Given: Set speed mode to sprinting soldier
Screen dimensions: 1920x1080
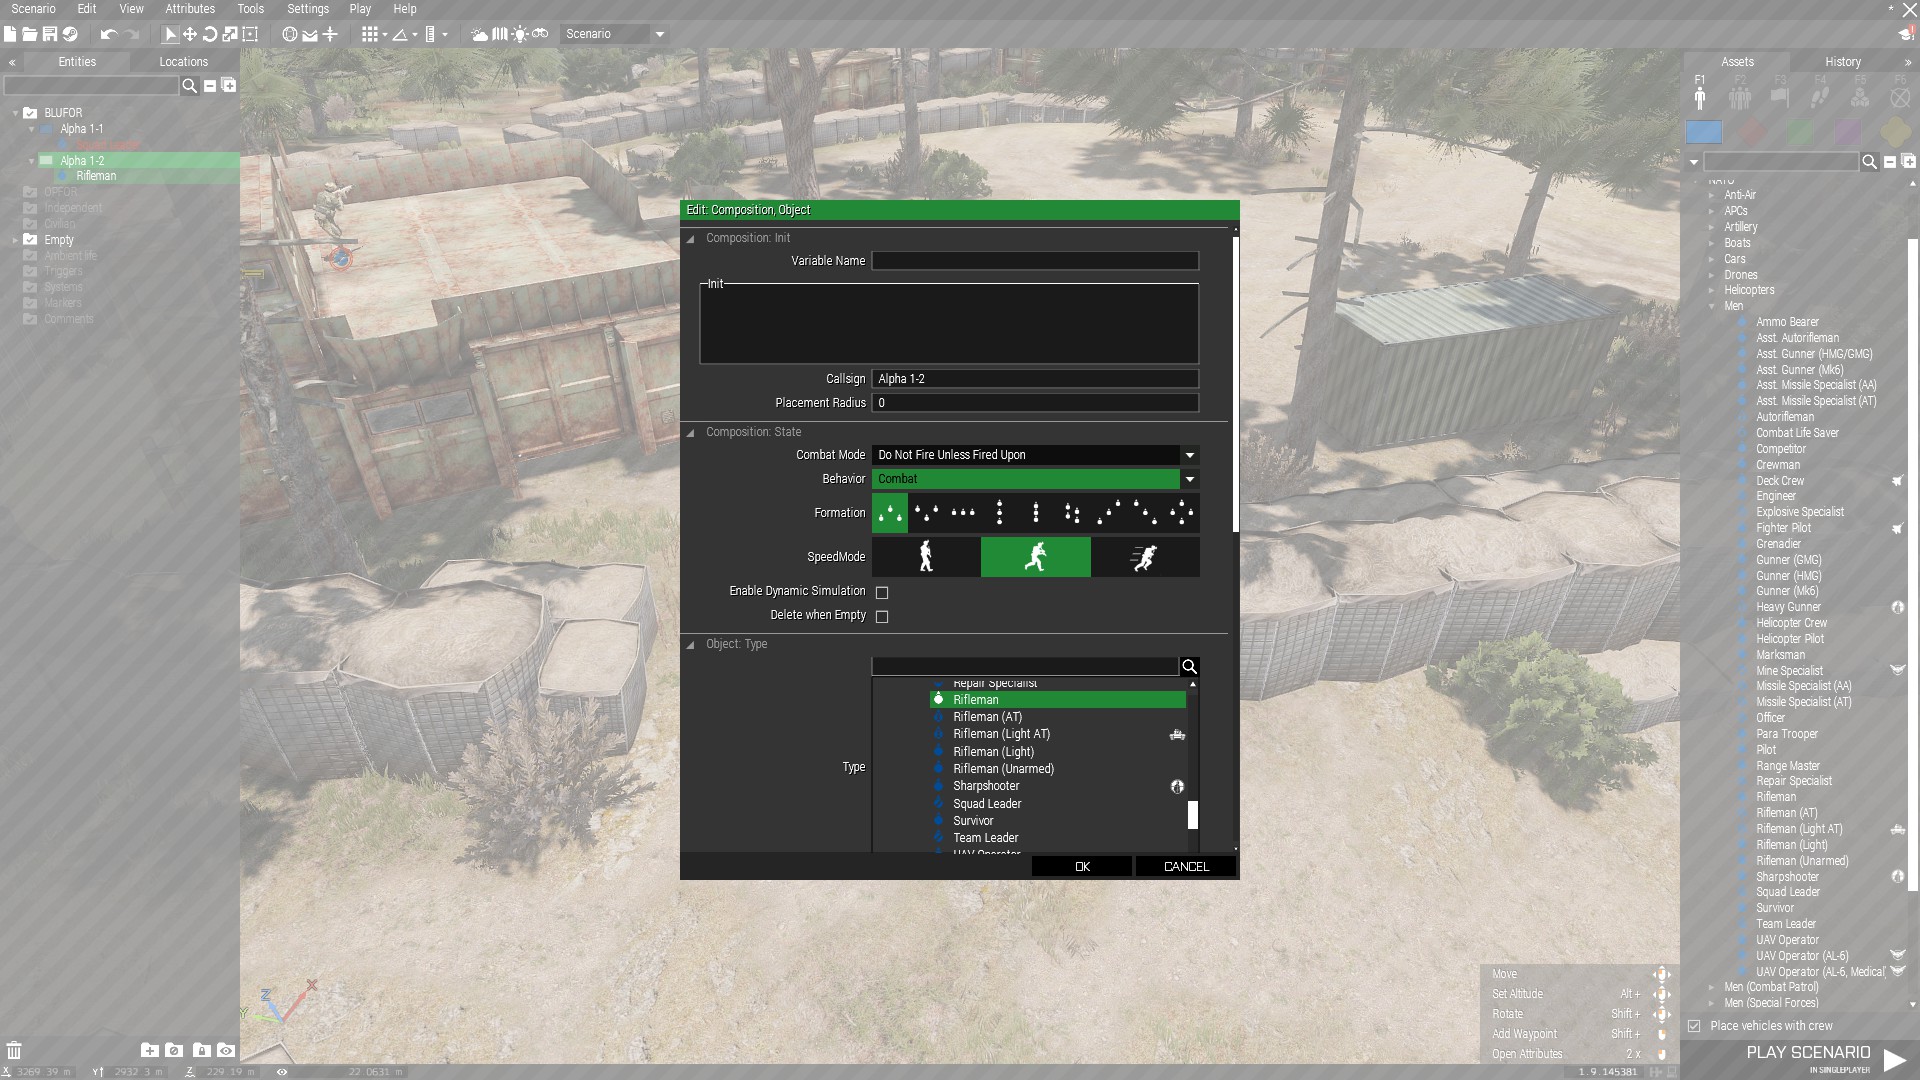Looking at the screenshot, I should (1144, 557).
